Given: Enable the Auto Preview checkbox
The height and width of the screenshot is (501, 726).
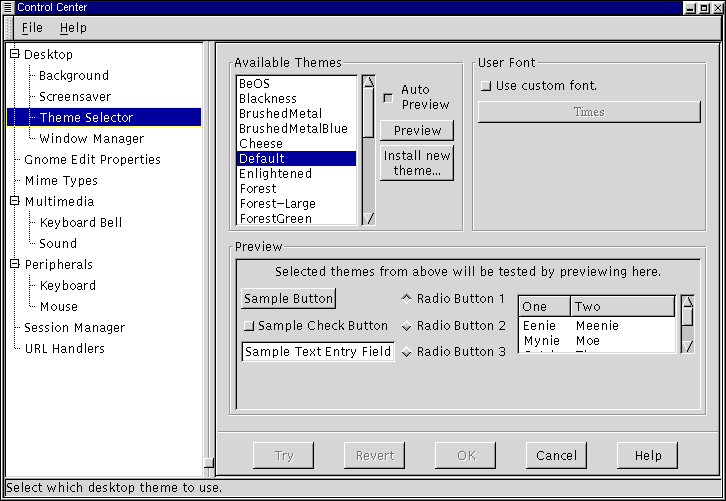Looking at the screenshot, I should [388, 98].
